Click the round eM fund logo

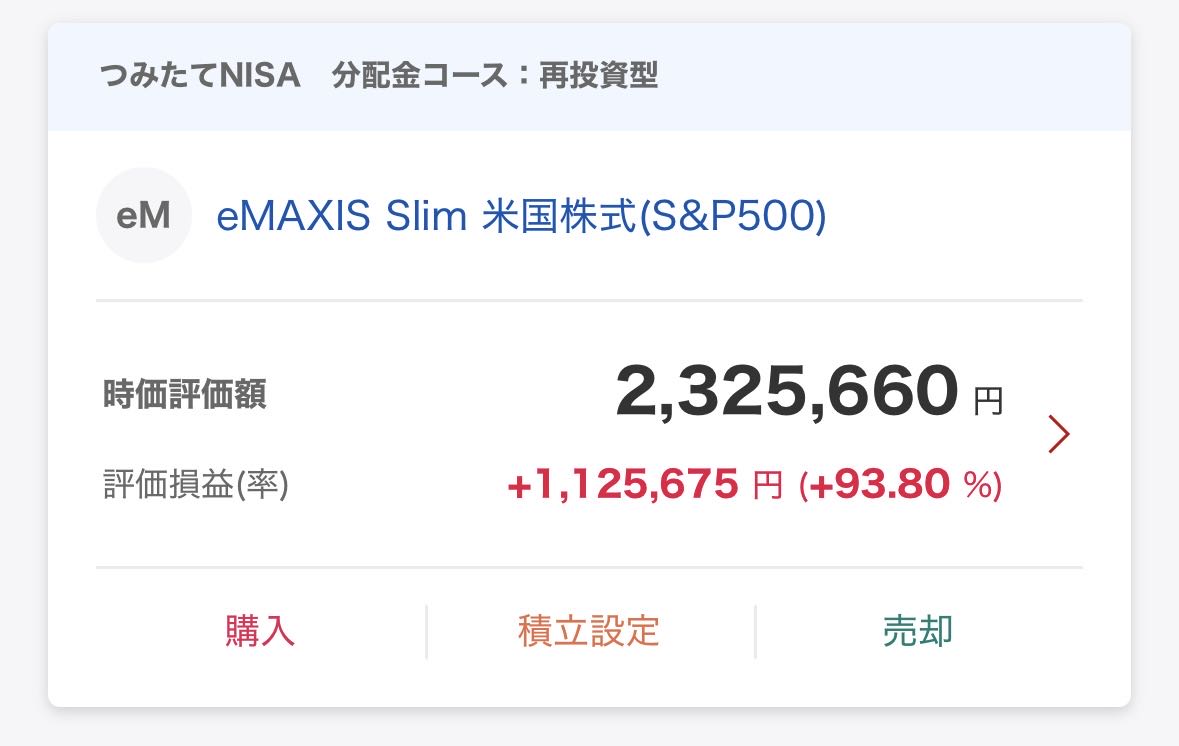(x=143, y=216)
